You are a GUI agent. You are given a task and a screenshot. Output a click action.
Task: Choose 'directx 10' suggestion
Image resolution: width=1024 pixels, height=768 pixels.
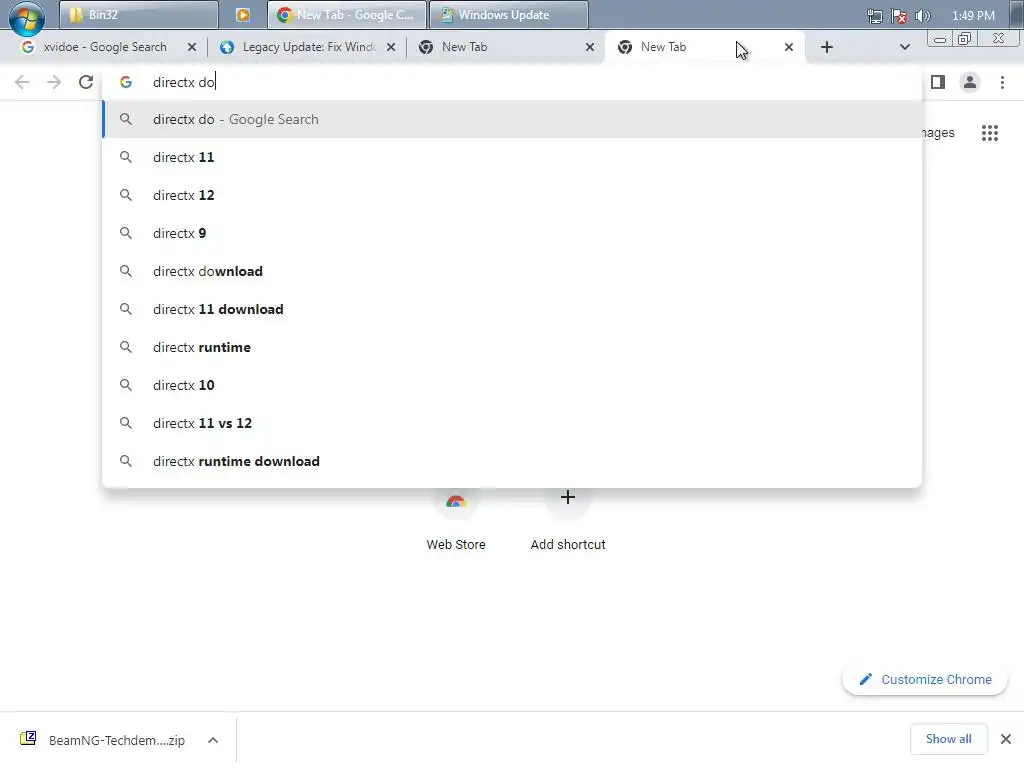coord(512,385)
